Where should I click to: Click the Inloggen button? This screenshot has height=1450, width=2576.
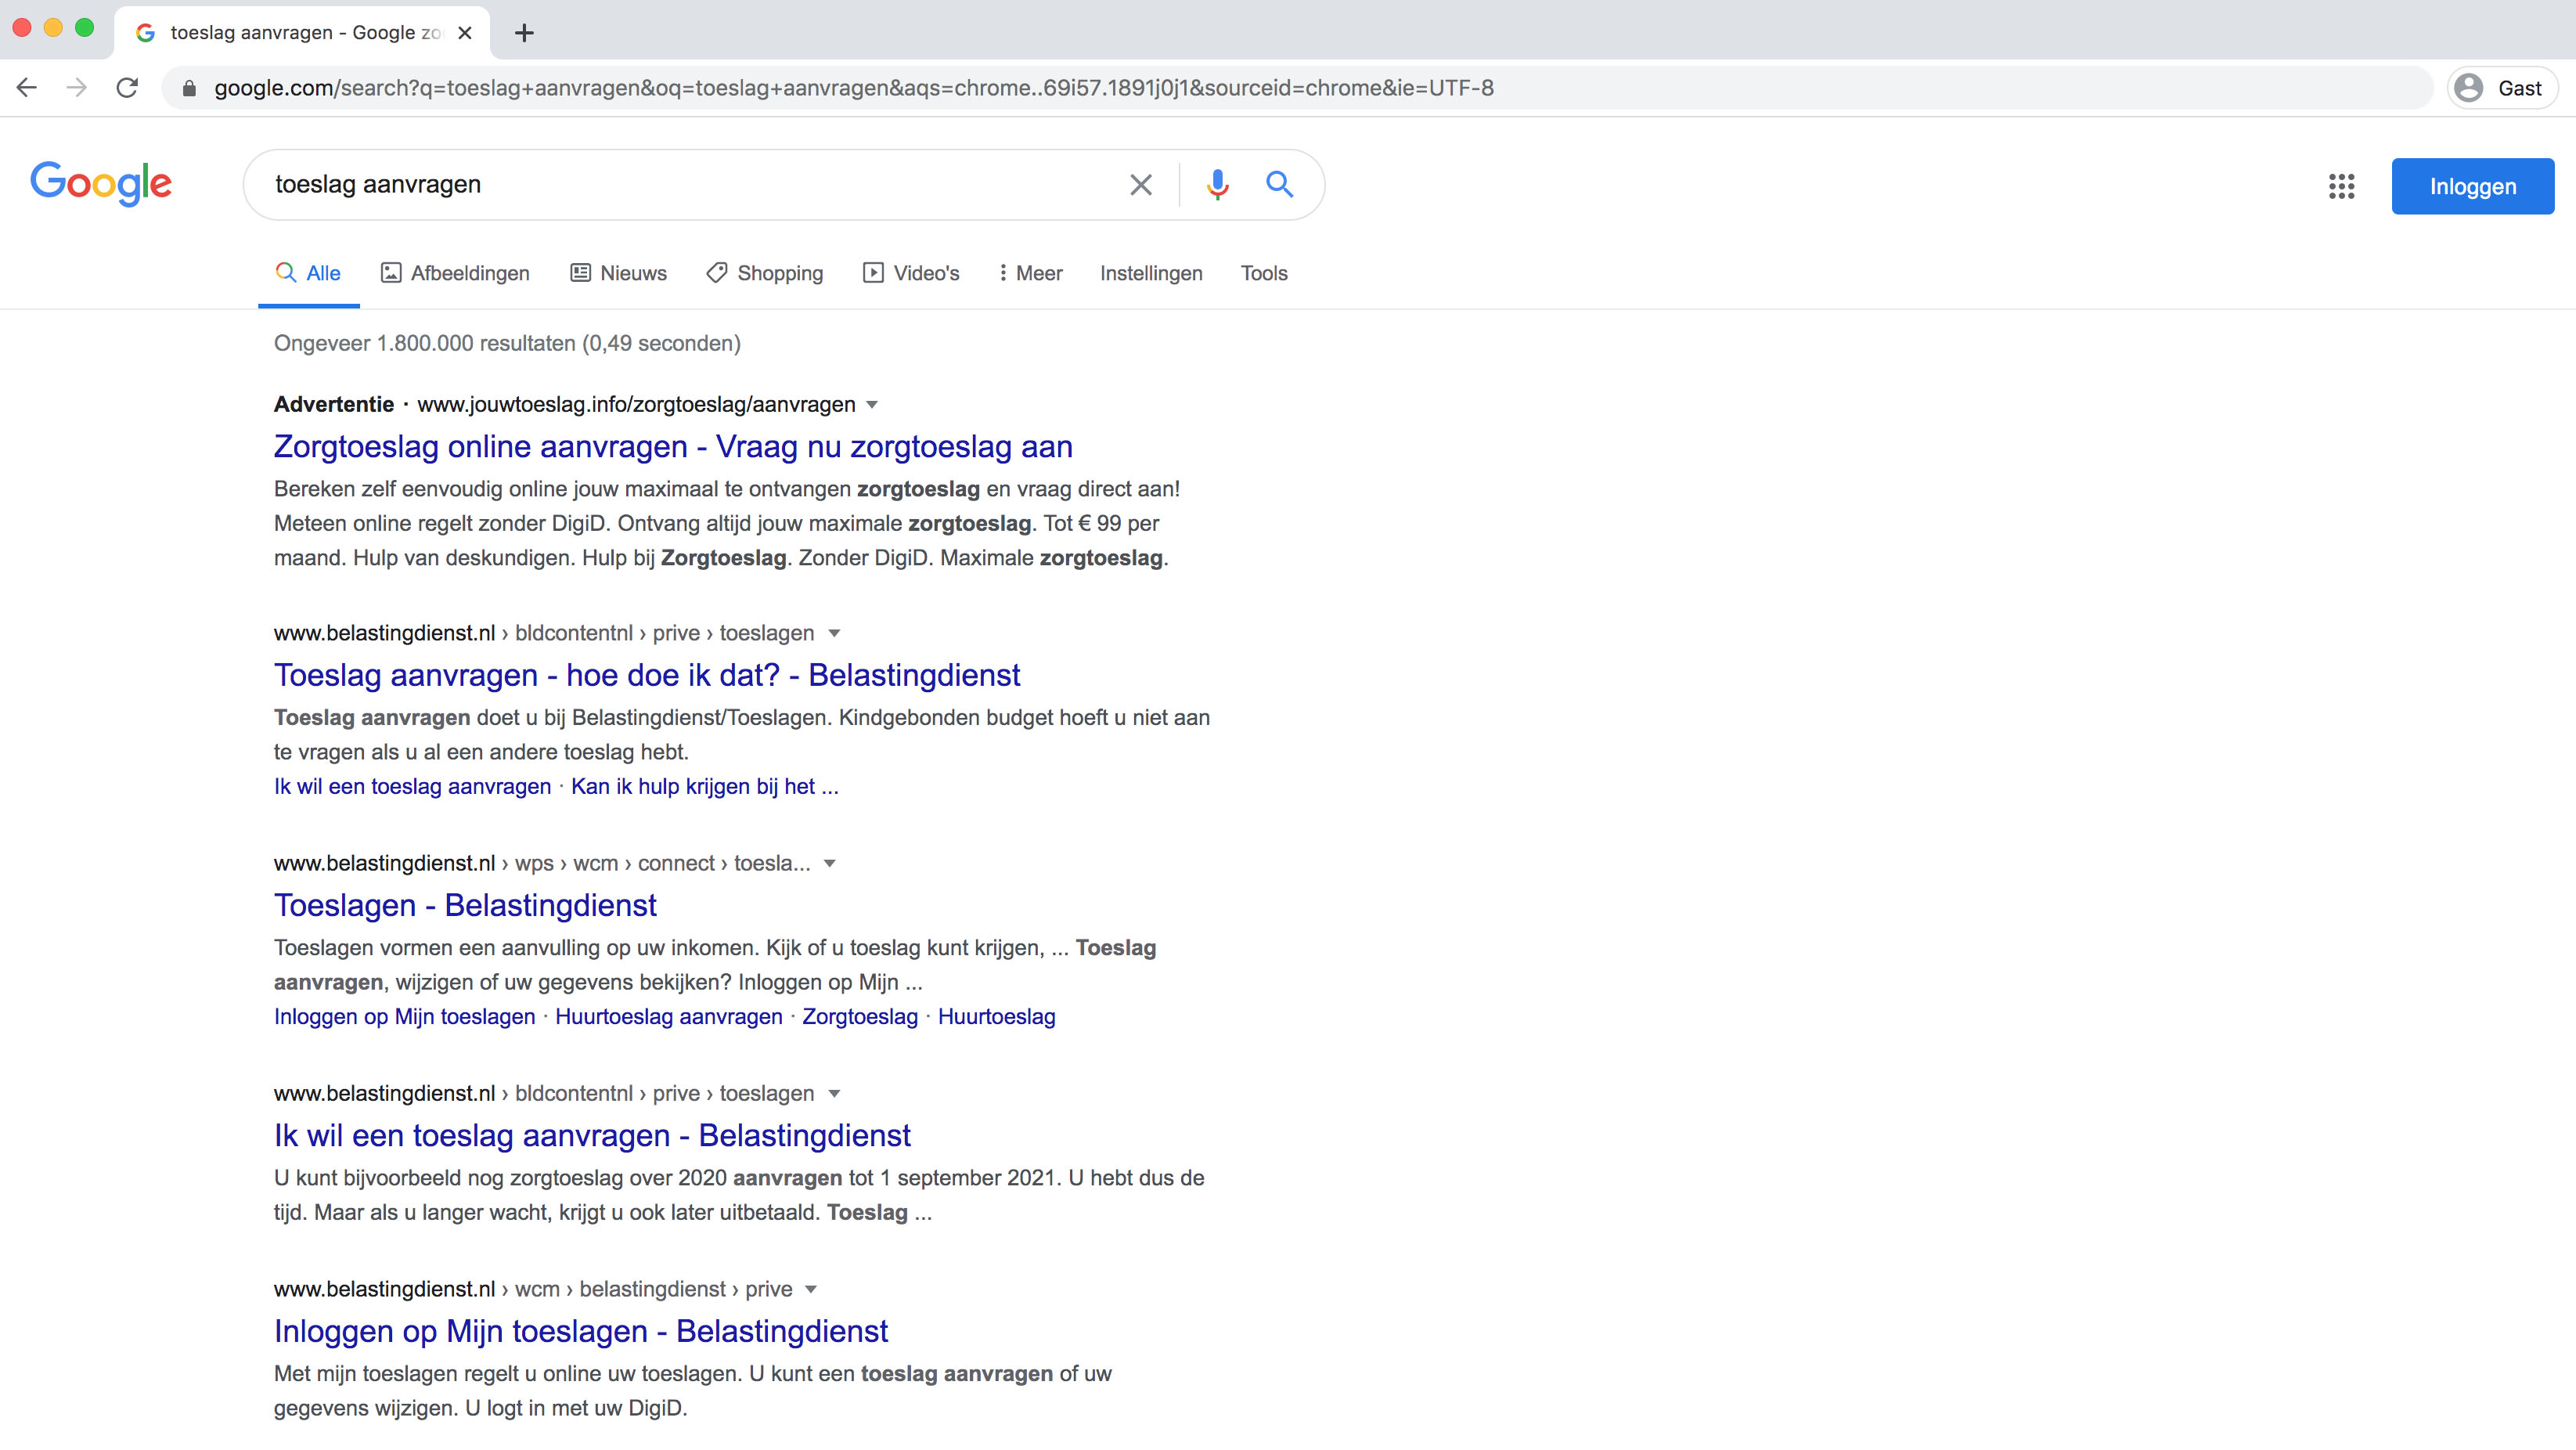pyautogui.click(x=2472, y=186)
